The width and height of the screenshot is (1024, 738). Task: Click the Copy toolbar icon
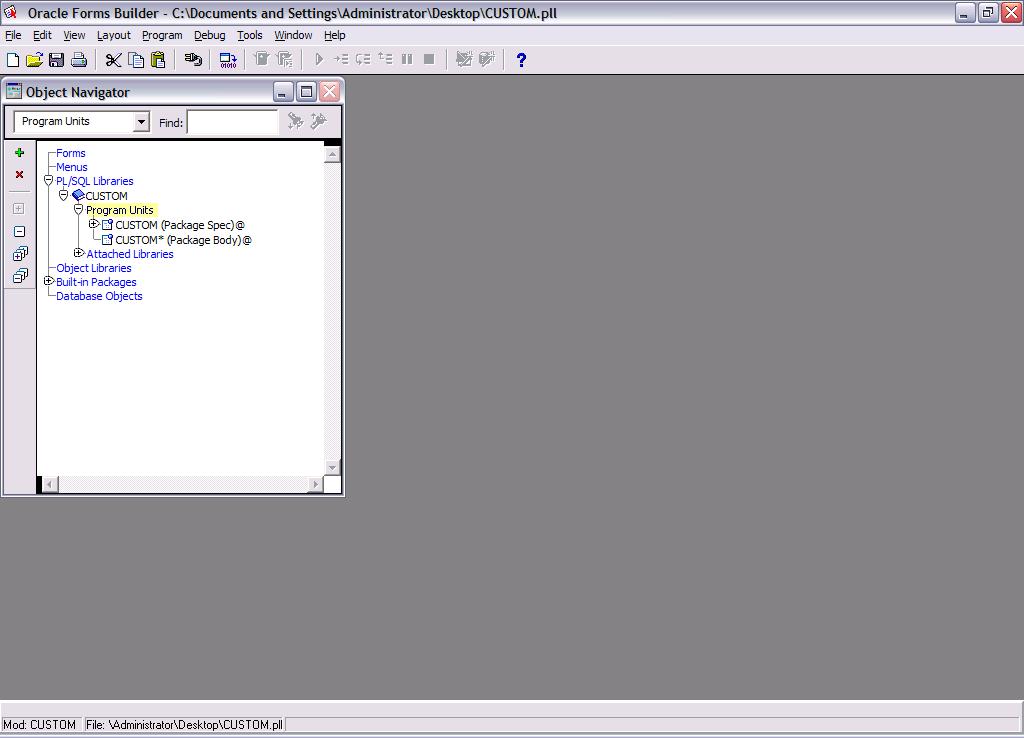(136, 60)
